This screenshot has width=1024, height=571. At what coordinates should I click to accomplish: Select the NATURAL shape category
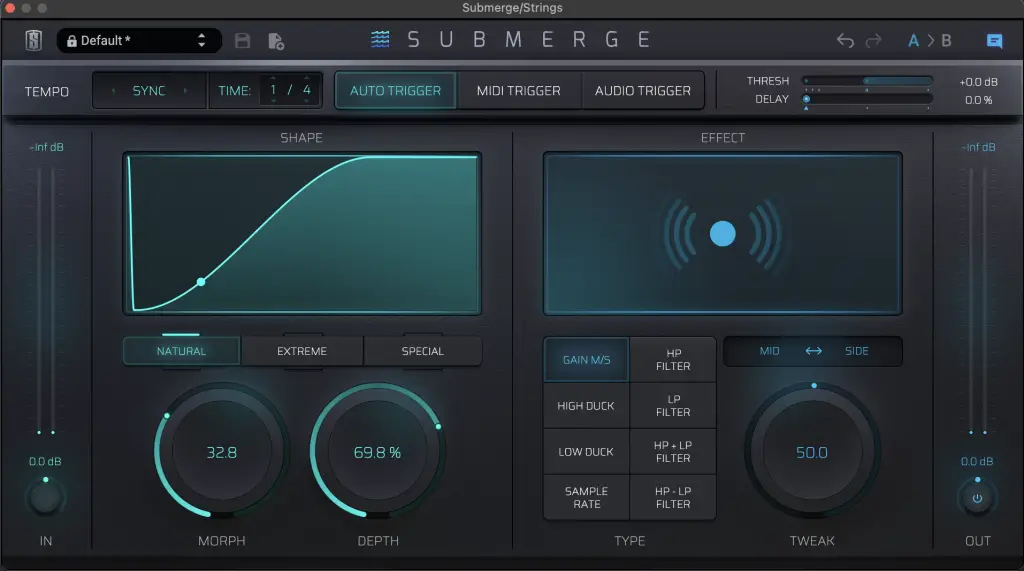click(182, 351)
